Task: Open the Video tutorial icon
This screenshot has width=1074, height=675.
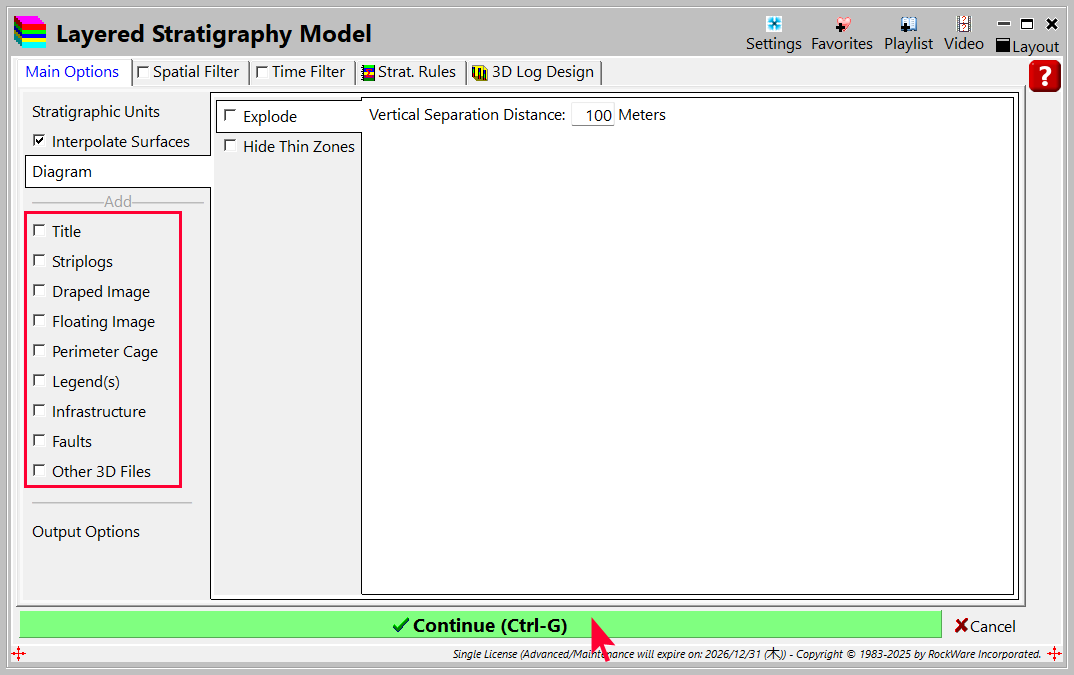Action: [963, 25]
